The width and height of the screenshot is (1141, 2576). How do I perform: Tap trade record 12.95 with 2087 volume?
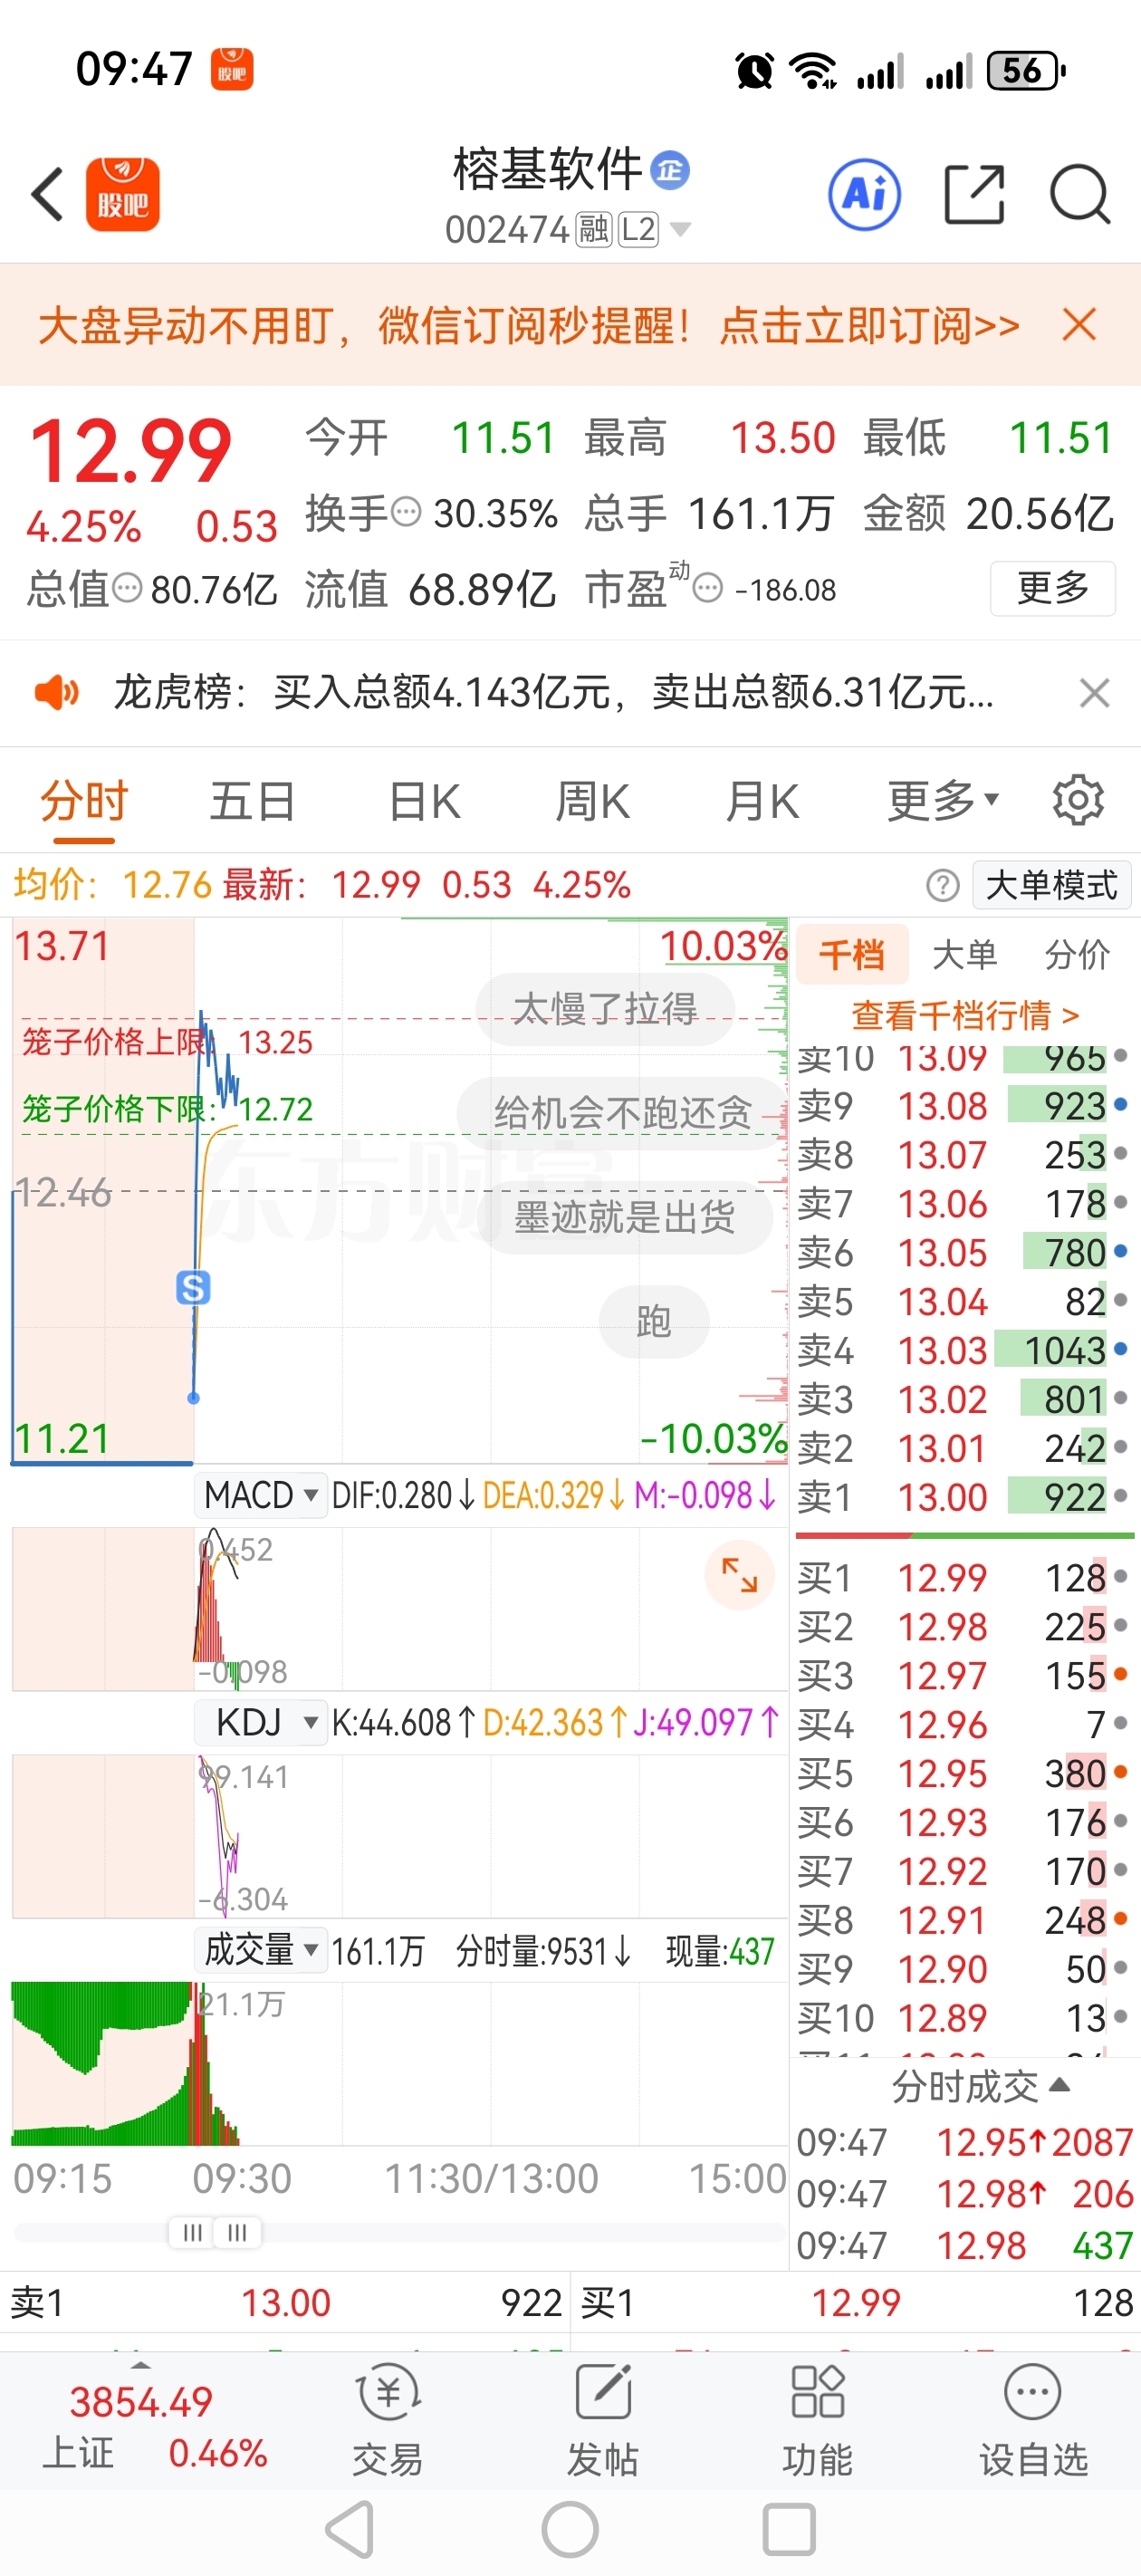(x=964, y=2142)
